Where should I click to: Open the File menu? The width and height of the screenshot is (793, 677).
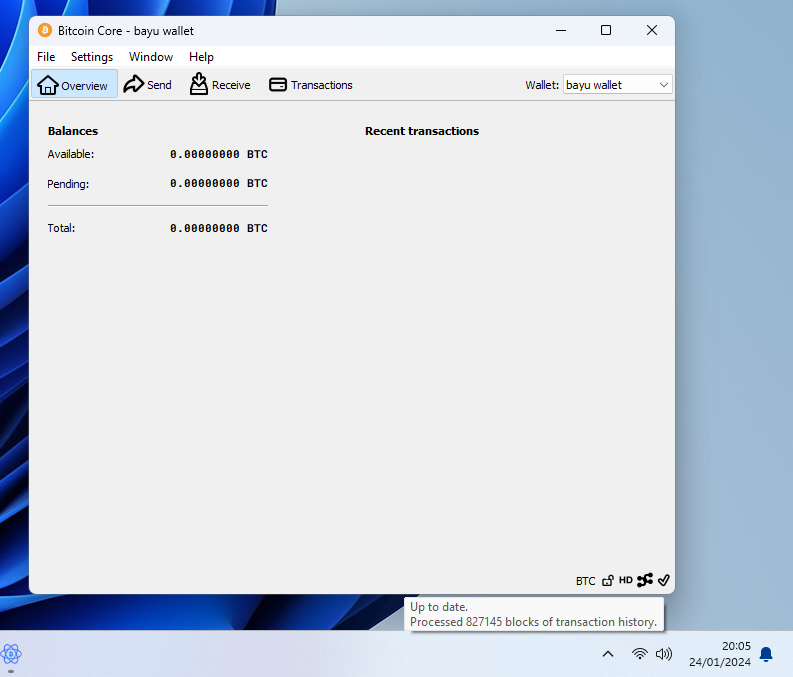tap(46, 57)
